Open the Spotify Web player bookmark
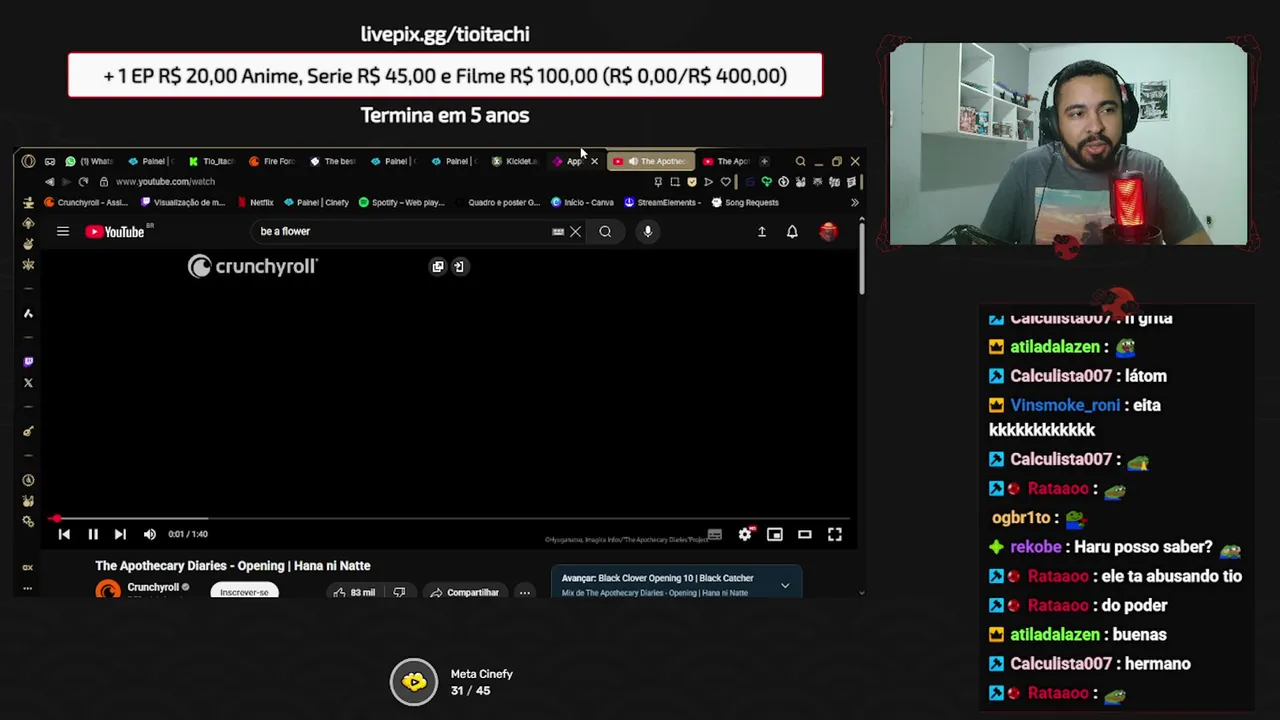The width and height of the screenshot is (1280, 720). tap(401, 202)
